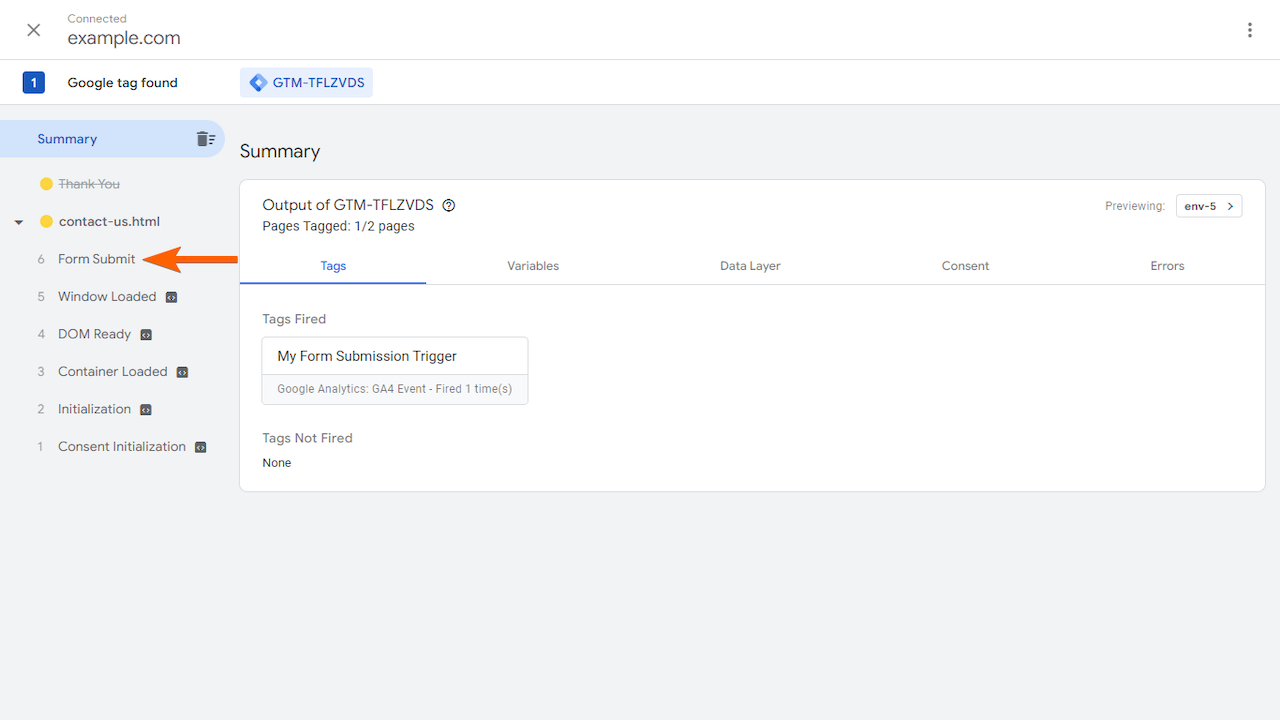Image resolution: width=1280 pixels, height=720 pixels.
Task: Collapse the contact-us.html event group
Action: 18,221
